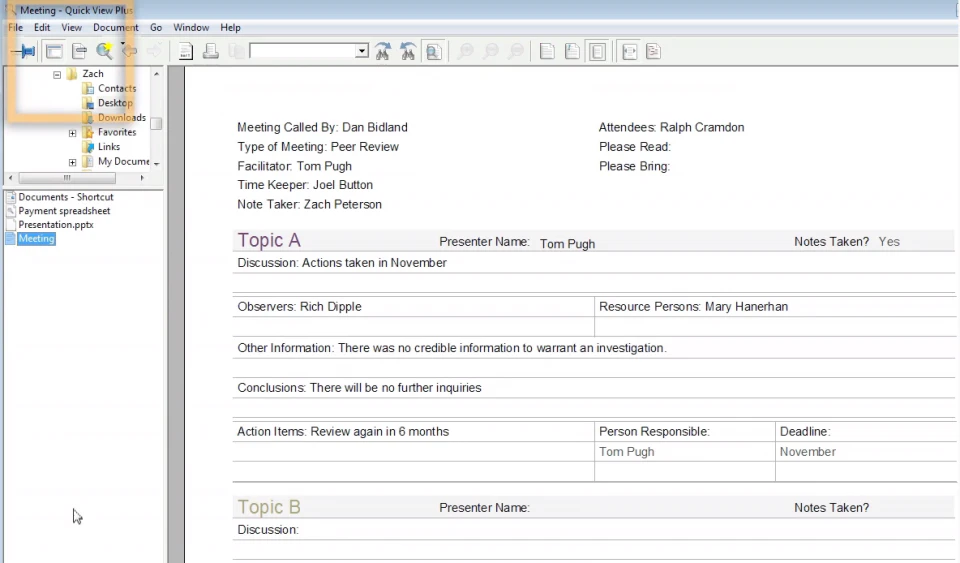Click binoculars find-next icon
This screenshot has height=563, width=960.
383,51
